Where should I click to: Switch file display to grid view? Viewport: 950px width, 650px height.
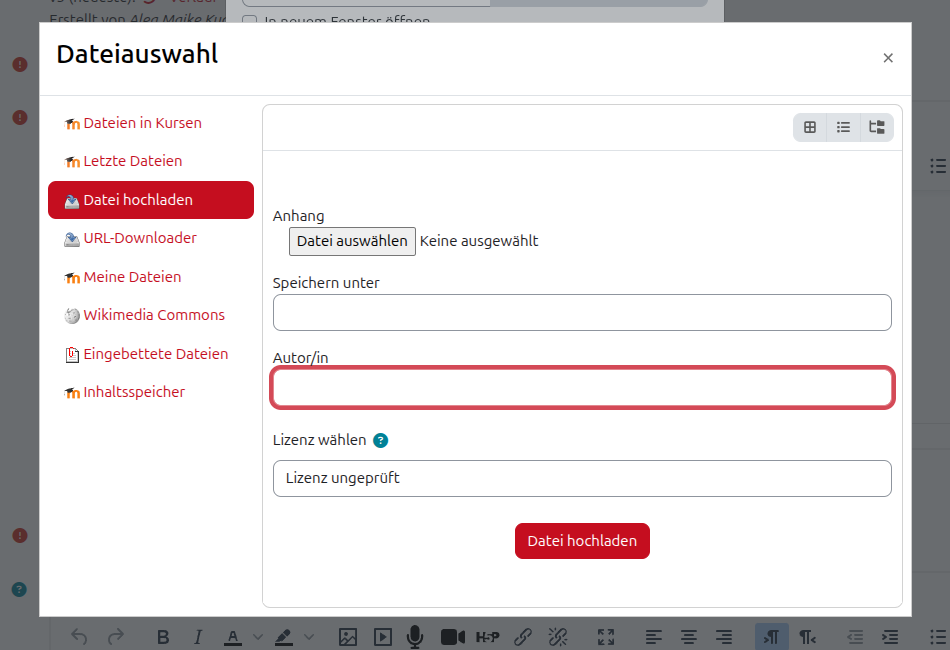pos(809,127)
